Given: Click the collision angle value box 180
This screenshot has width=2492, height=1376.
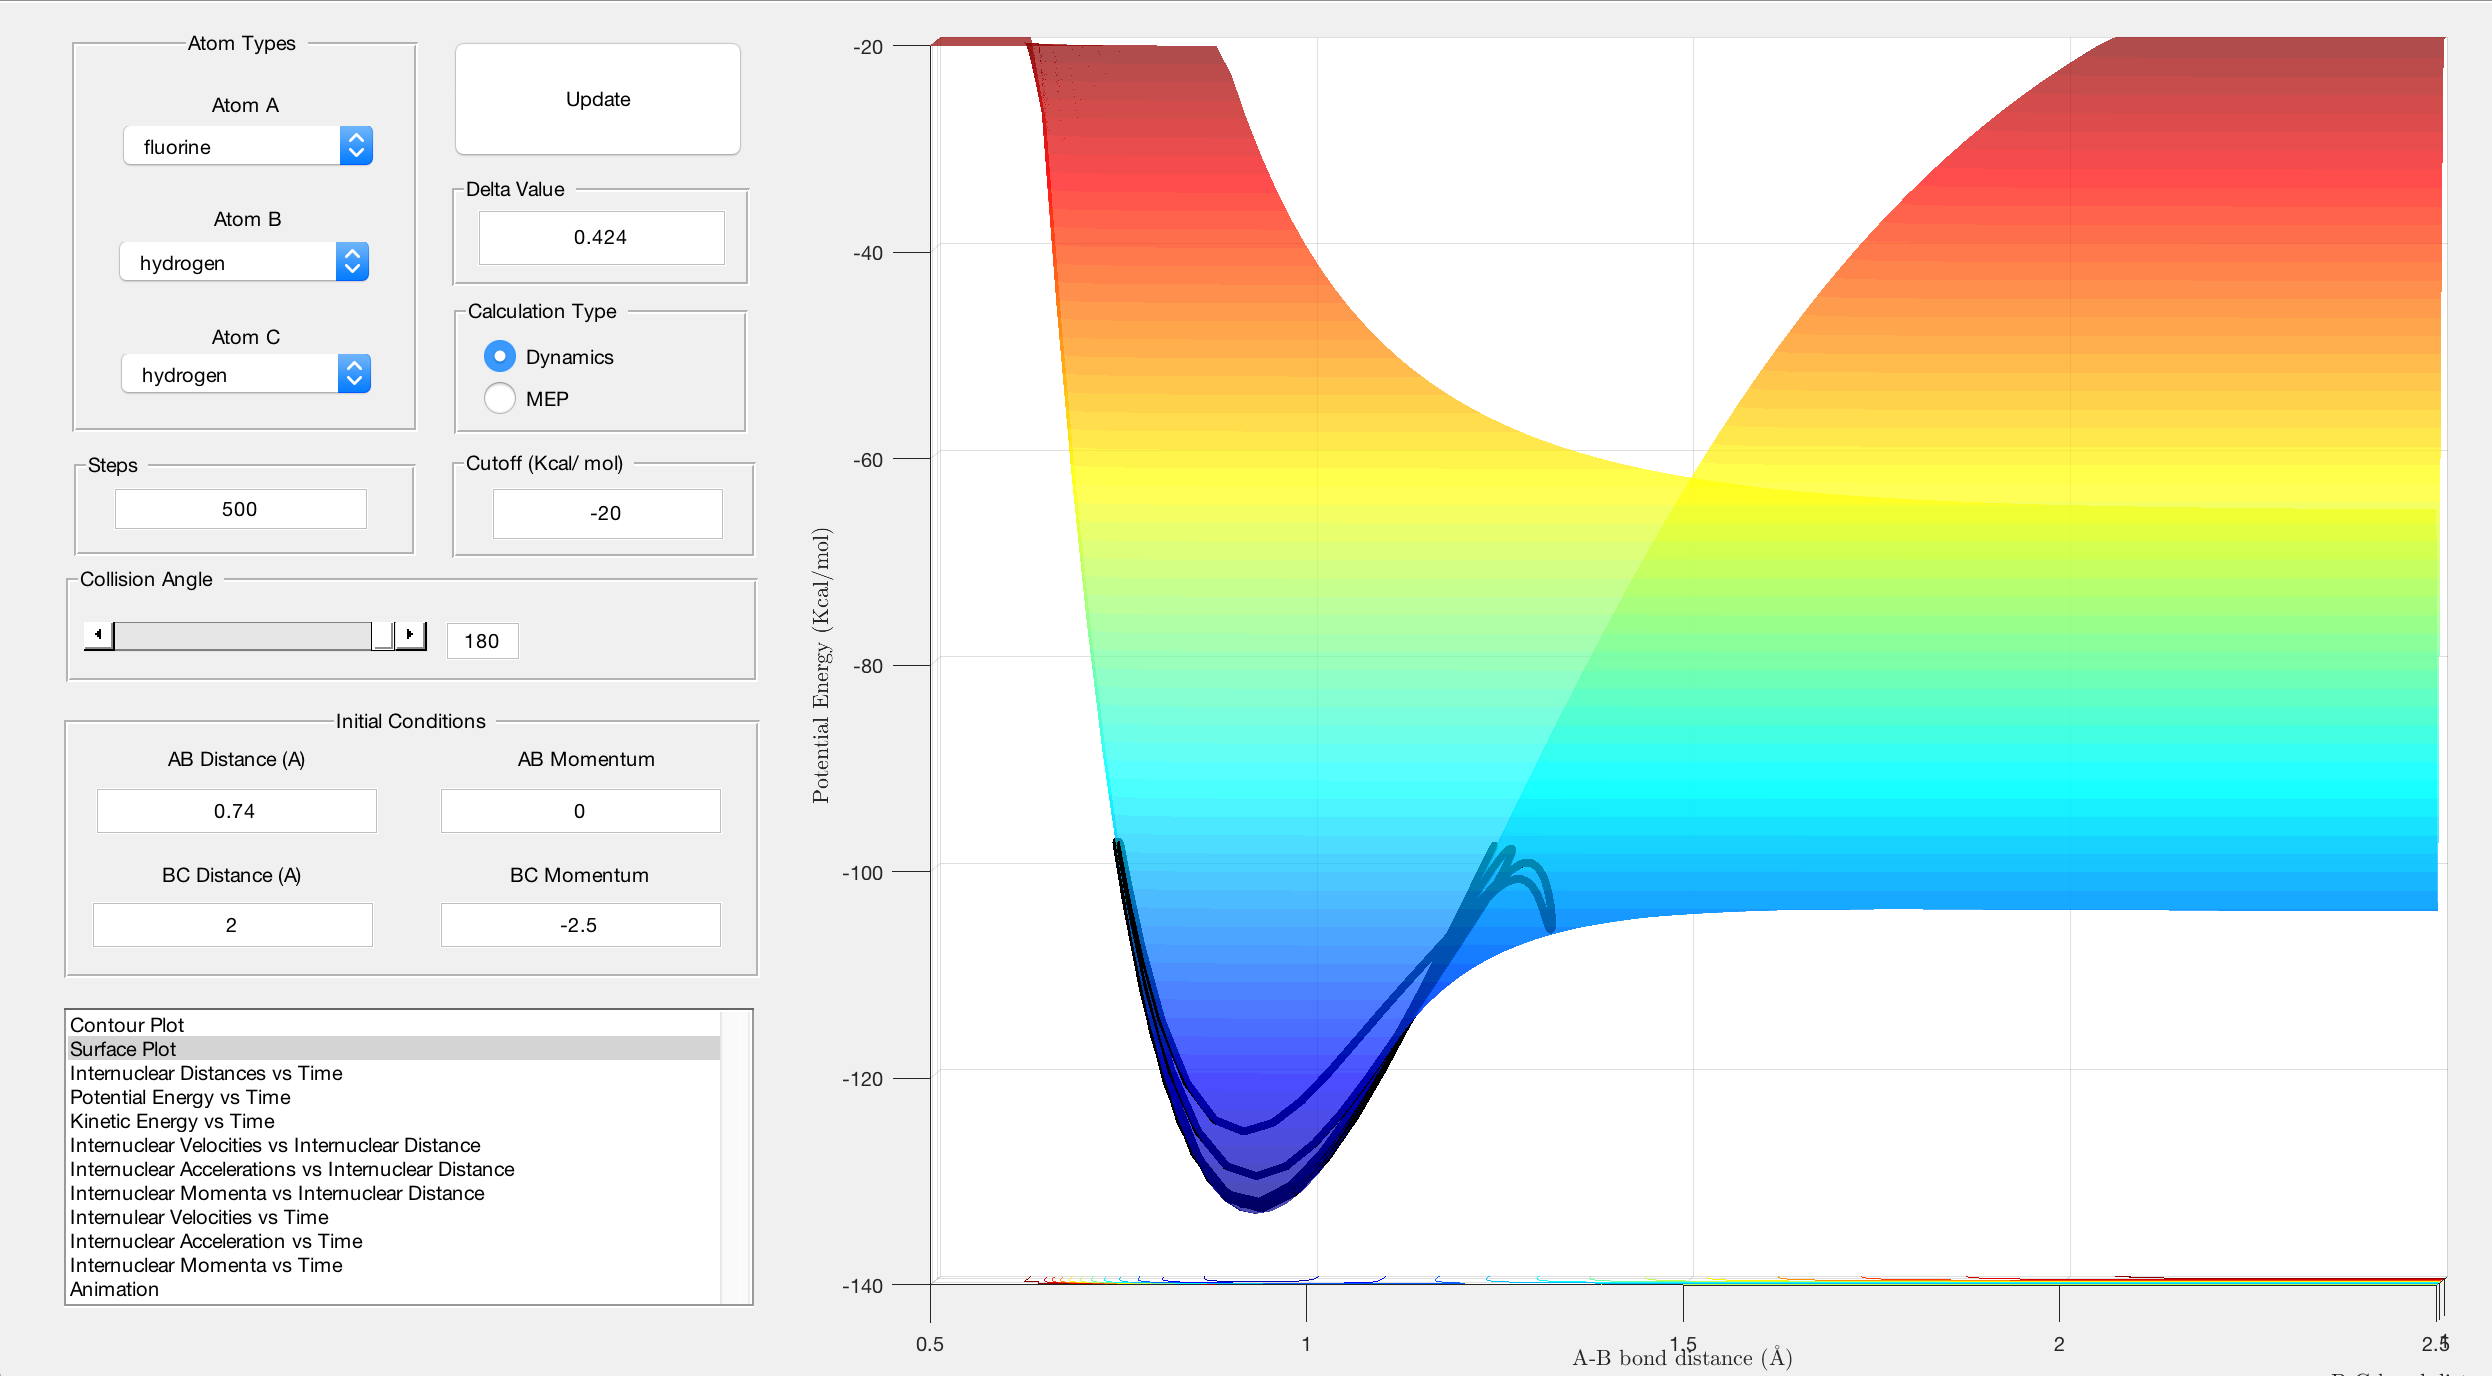Looking at the screenshot, I should (x=482, y=641).
